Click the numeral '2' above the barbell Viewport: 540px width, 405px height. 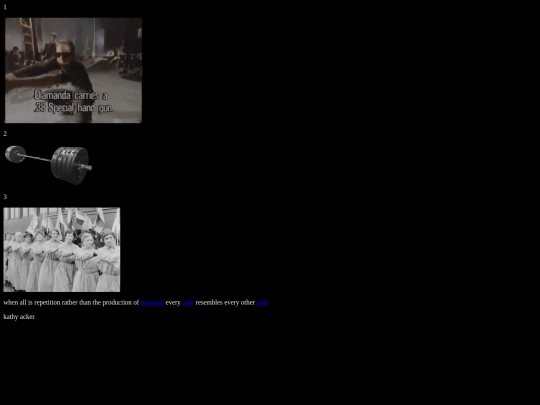click(5, 134)
